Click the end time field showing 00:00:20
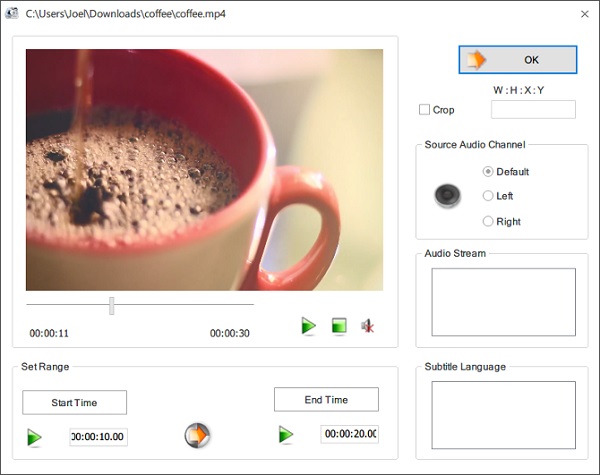 coord(350,434)
